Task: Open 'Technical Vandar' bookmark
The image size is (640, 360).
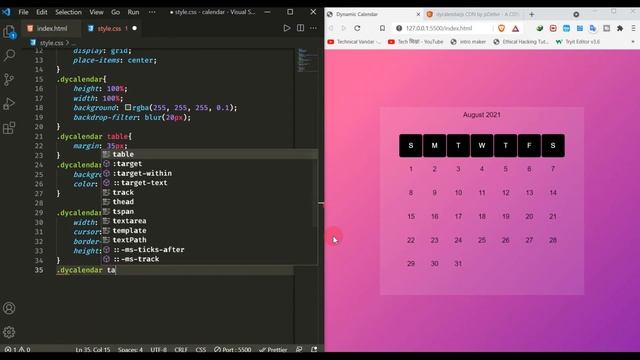Action: pos(354,42)
